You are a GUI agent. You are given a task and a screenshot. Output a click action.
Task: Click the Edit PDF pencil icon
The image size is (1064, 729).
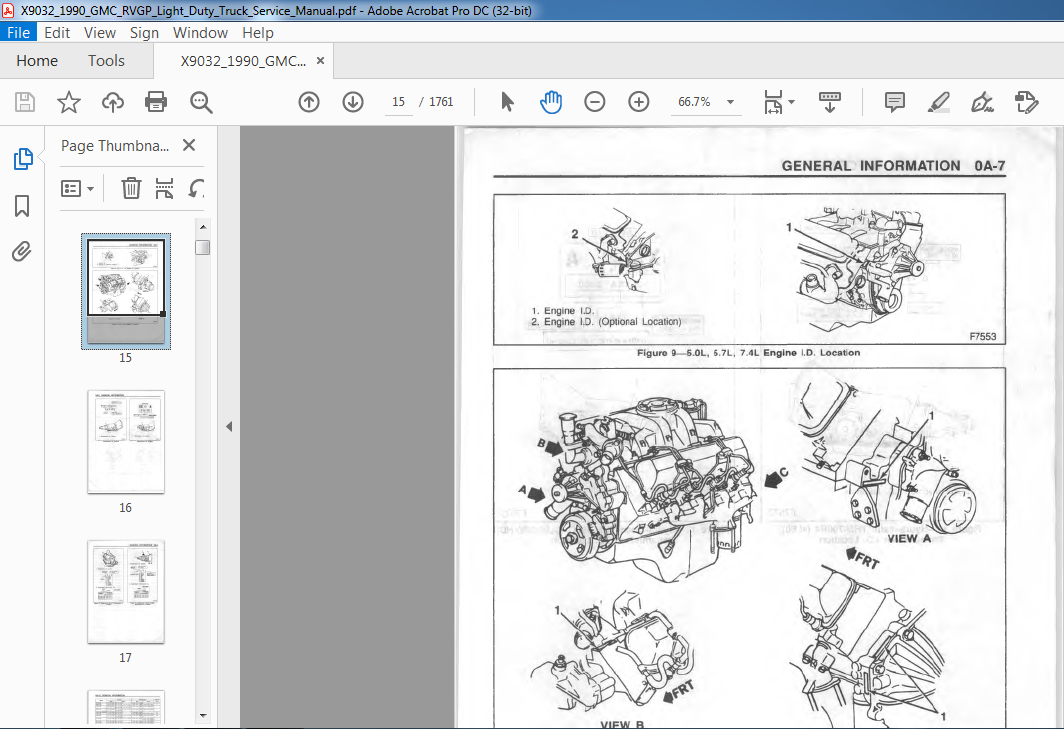[x=1026, y=102]
